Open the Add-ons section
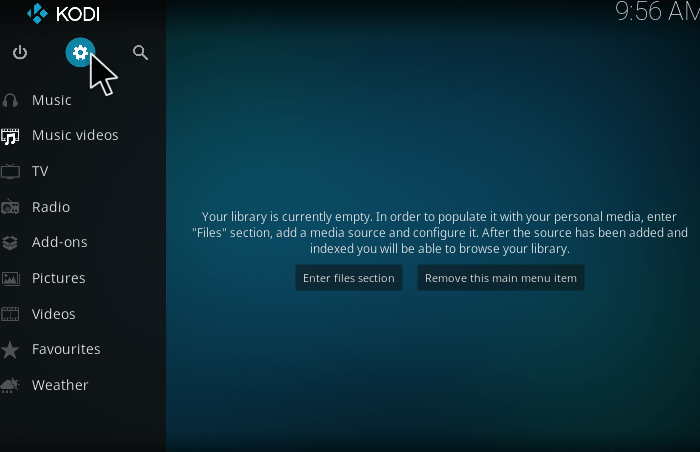Image resolution: width=700 pixels, height=452 pixels. (60, 242)
